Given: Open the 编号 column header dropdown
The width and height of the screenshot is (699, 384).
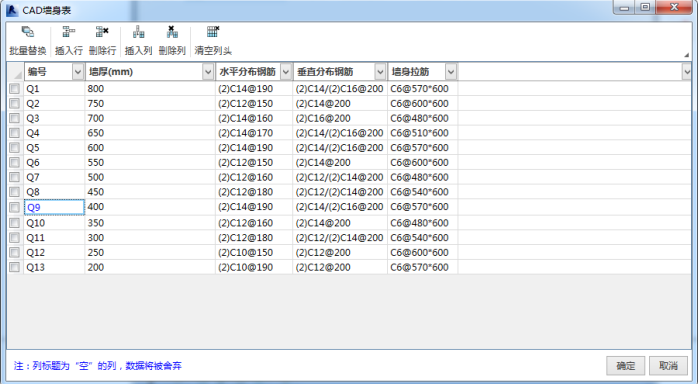Looking at the screenshot, I should point(78,72).
